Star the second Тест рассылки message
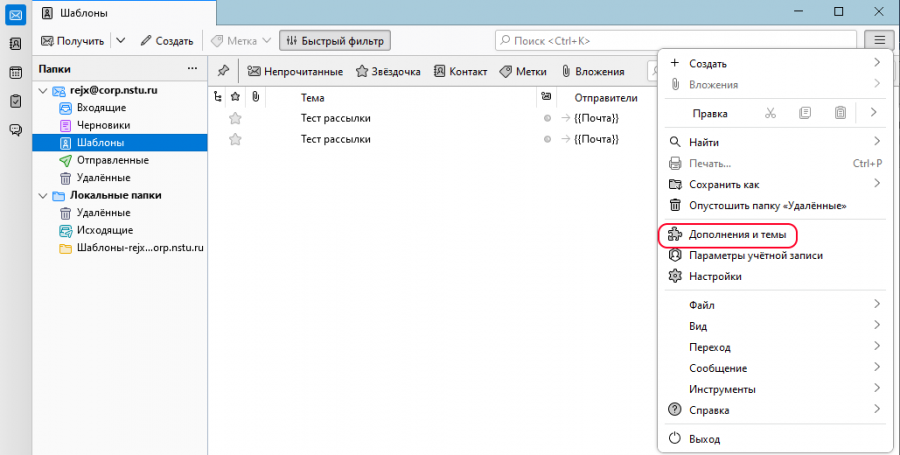 coord(235,139)
